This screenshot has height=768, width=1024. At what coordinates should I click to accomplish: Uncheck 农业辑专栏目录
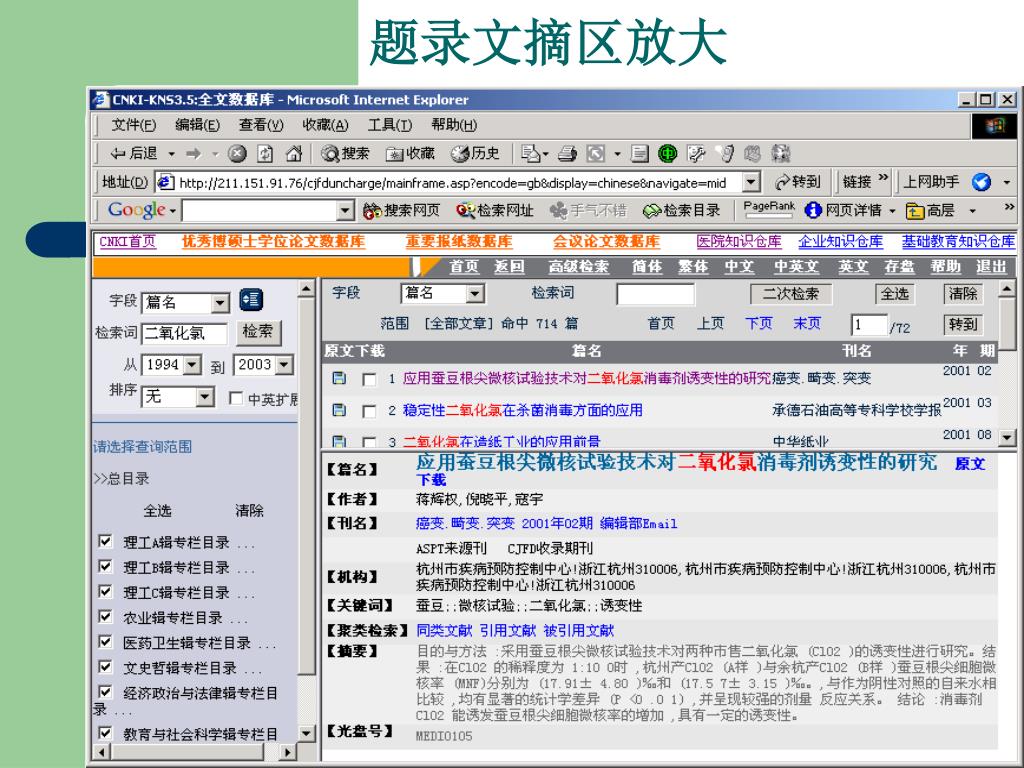[x=104, y=616]
